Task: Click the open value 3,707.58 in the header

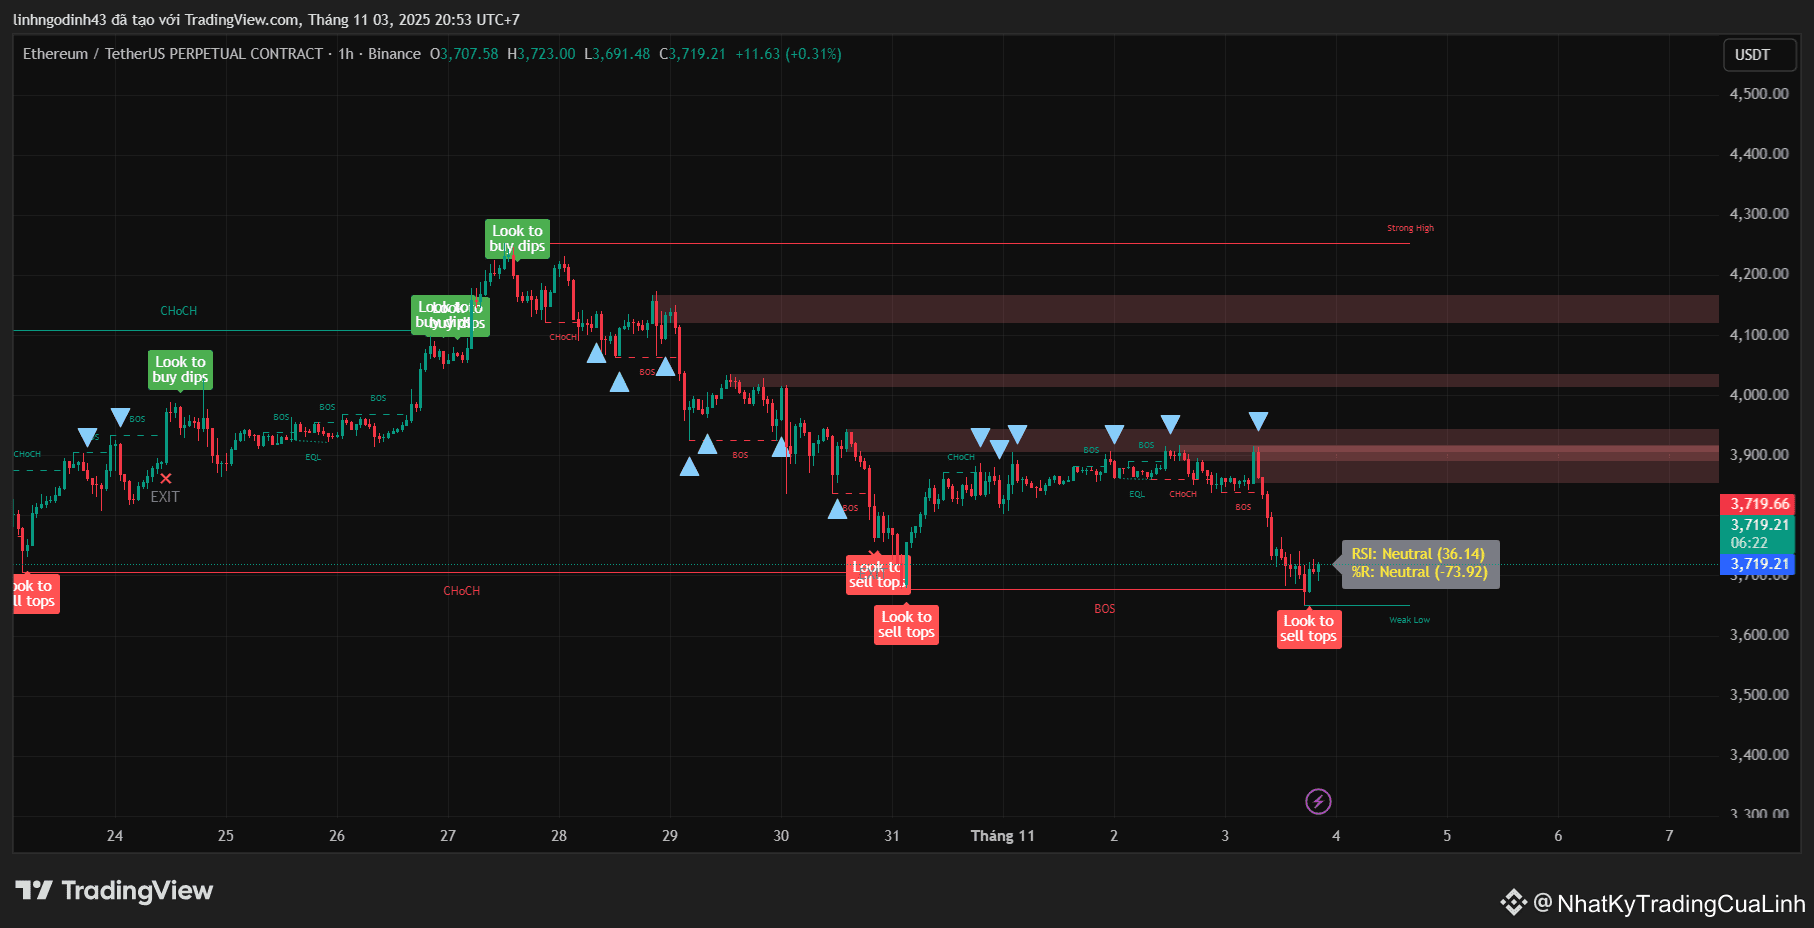Action: (x=469, y=54)
